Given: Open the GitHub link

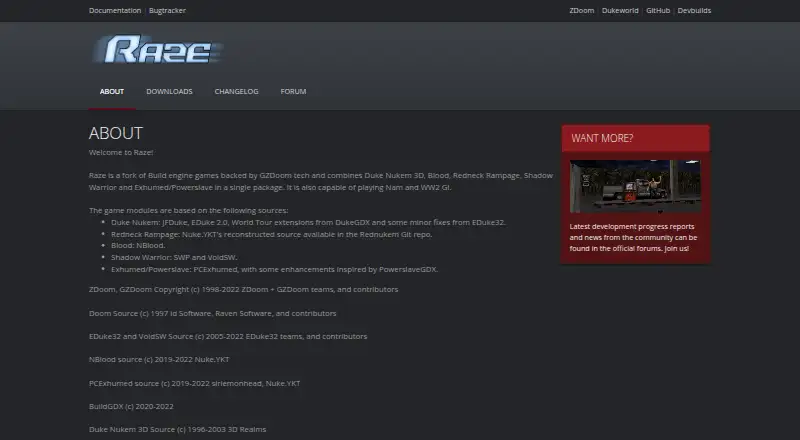Looking at the screenshot, I should click(x=658, y=10).
